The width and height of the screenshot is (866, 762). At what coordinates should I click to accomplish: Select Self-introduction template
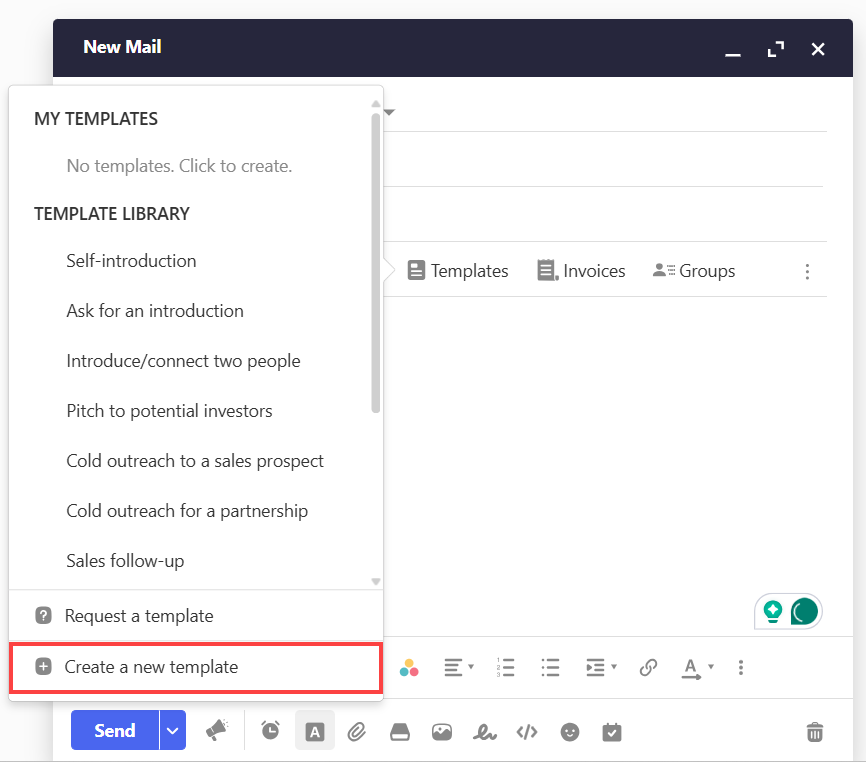click(131, 261)
